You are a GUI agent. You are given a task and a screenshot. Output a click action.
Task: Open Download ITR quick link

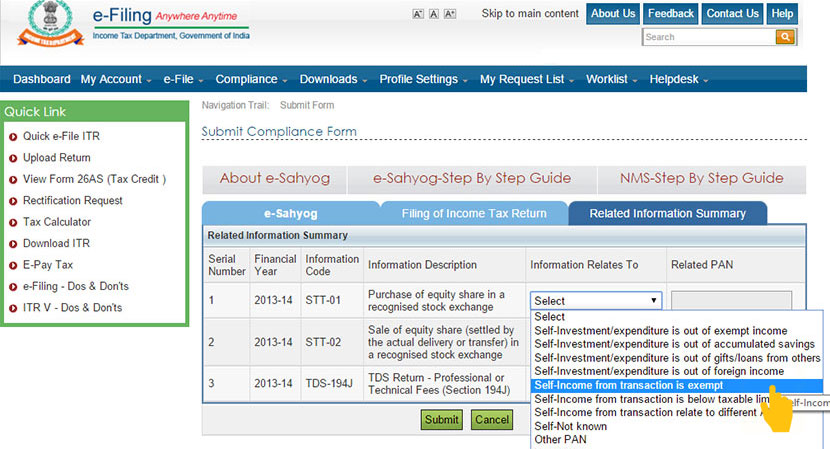tap(56, 244)
